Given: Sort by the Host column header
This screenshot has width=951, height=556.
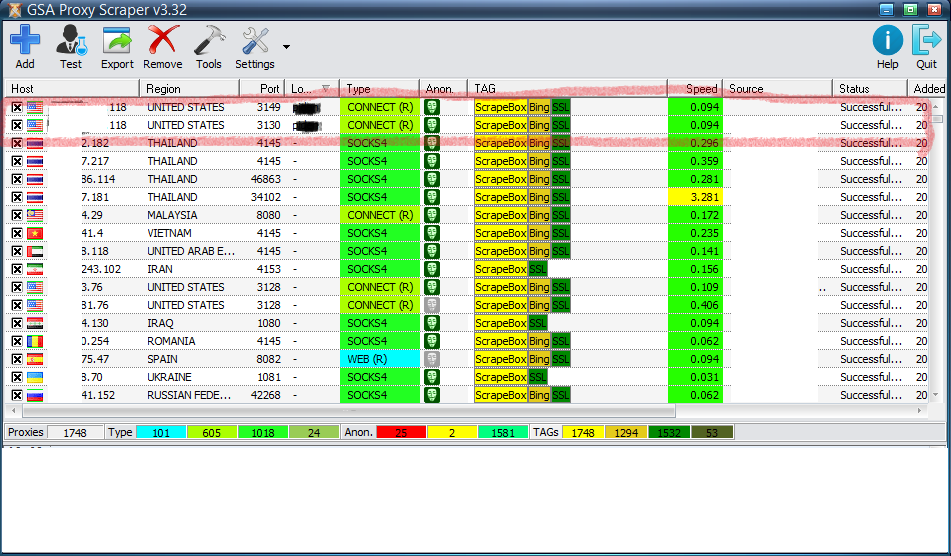Looking at the screenshot, I should pyautogui.click(x=72, y=89).
